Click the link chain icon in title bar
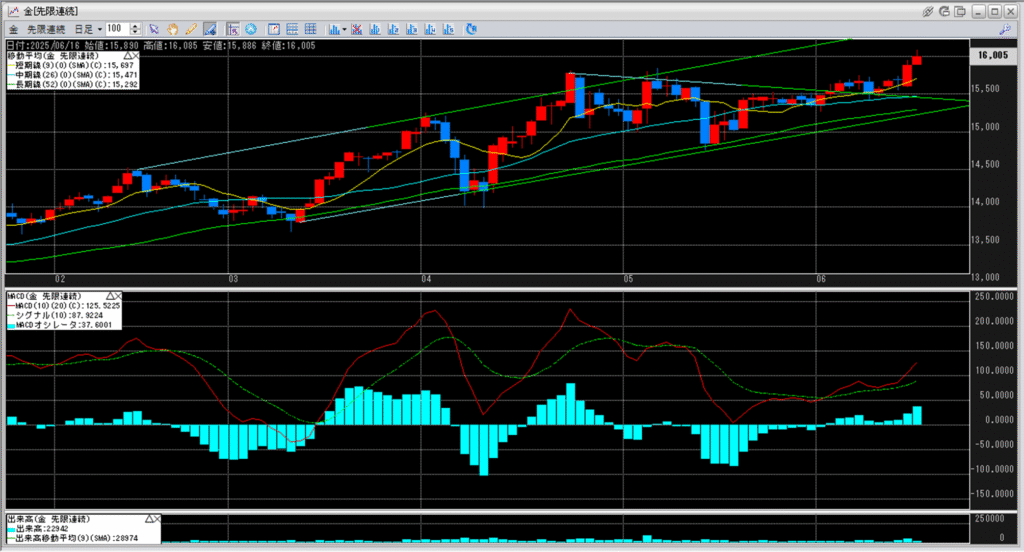 point(929,10)
